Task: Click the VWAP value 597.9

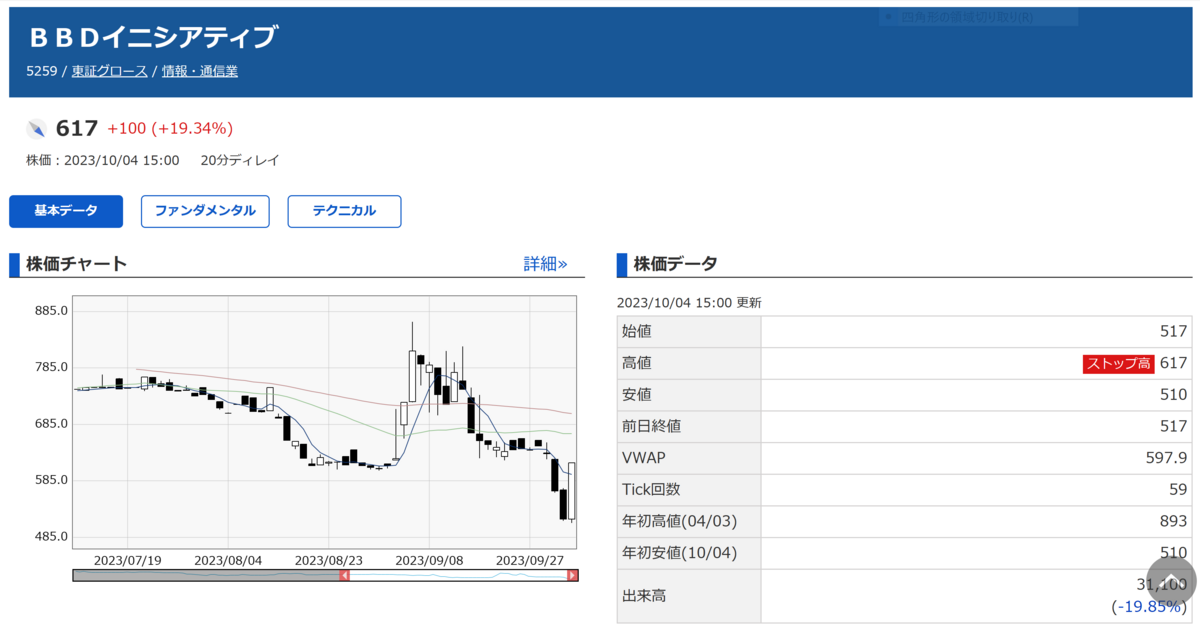Action: pos(1166,458)
